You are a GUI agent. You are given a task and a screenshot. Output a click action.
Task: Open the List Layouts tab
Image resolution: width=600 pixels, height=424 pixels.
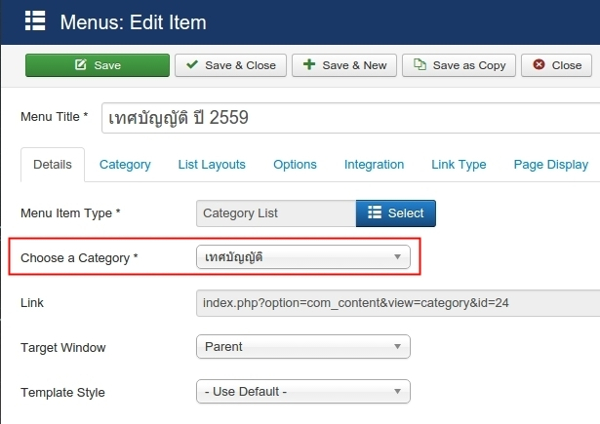pos(212,165)
